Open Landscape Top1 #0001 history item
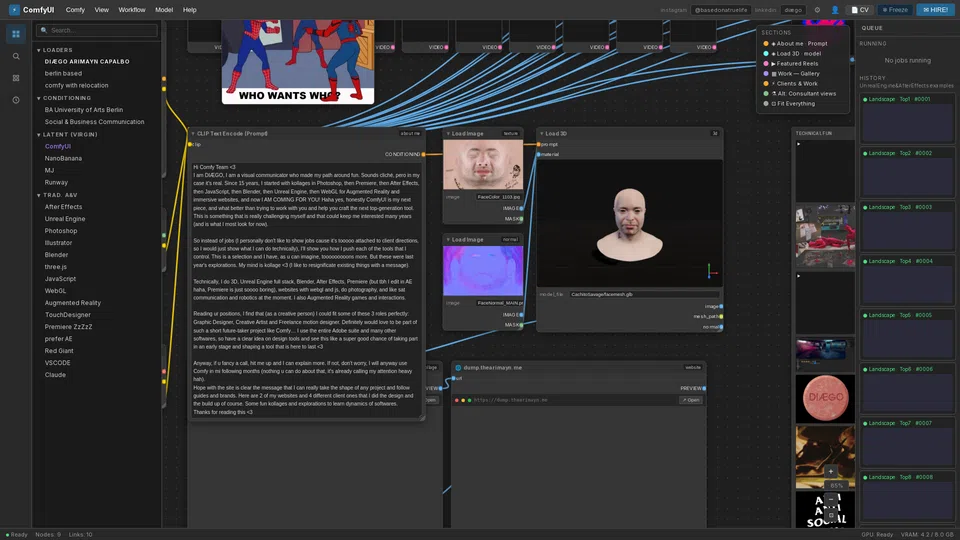Viewport: 960px width, 540px height. [x=907, y=118]
